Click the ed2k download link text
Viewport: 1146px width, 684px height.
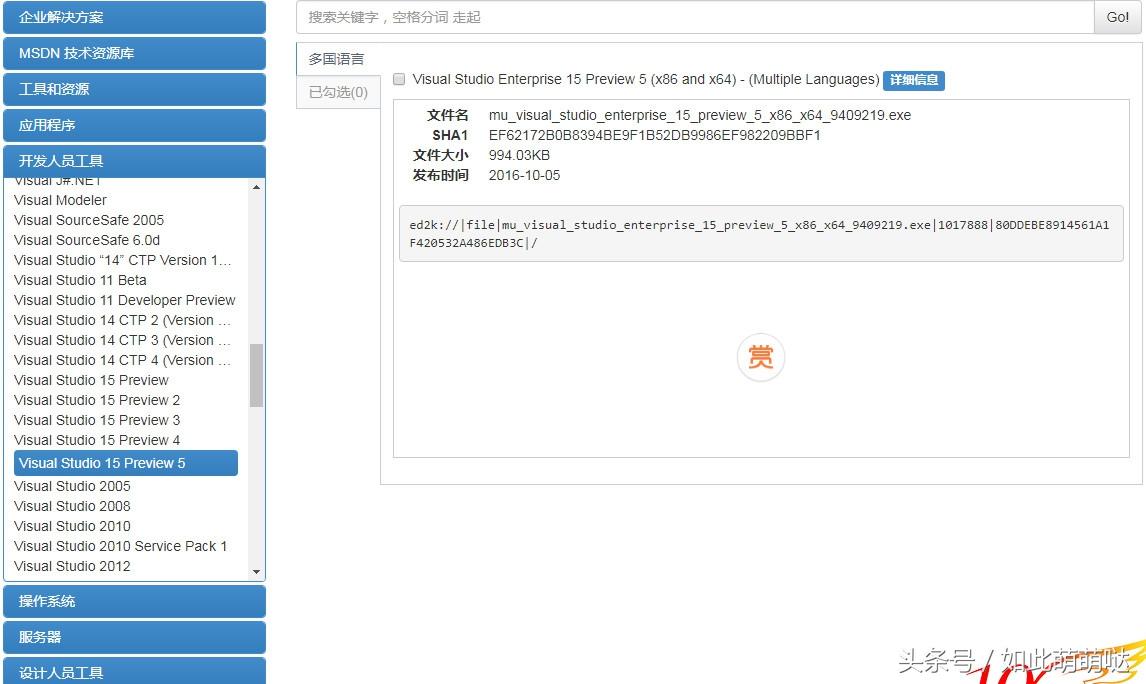759,234
